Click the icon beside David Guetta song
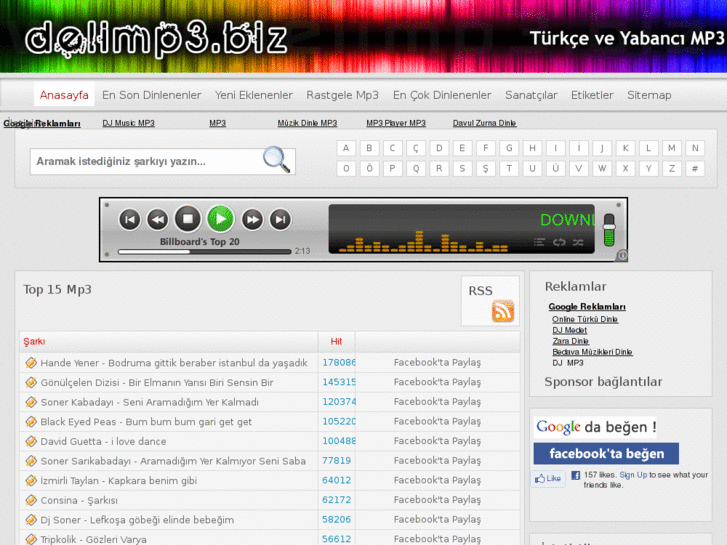 31,441
